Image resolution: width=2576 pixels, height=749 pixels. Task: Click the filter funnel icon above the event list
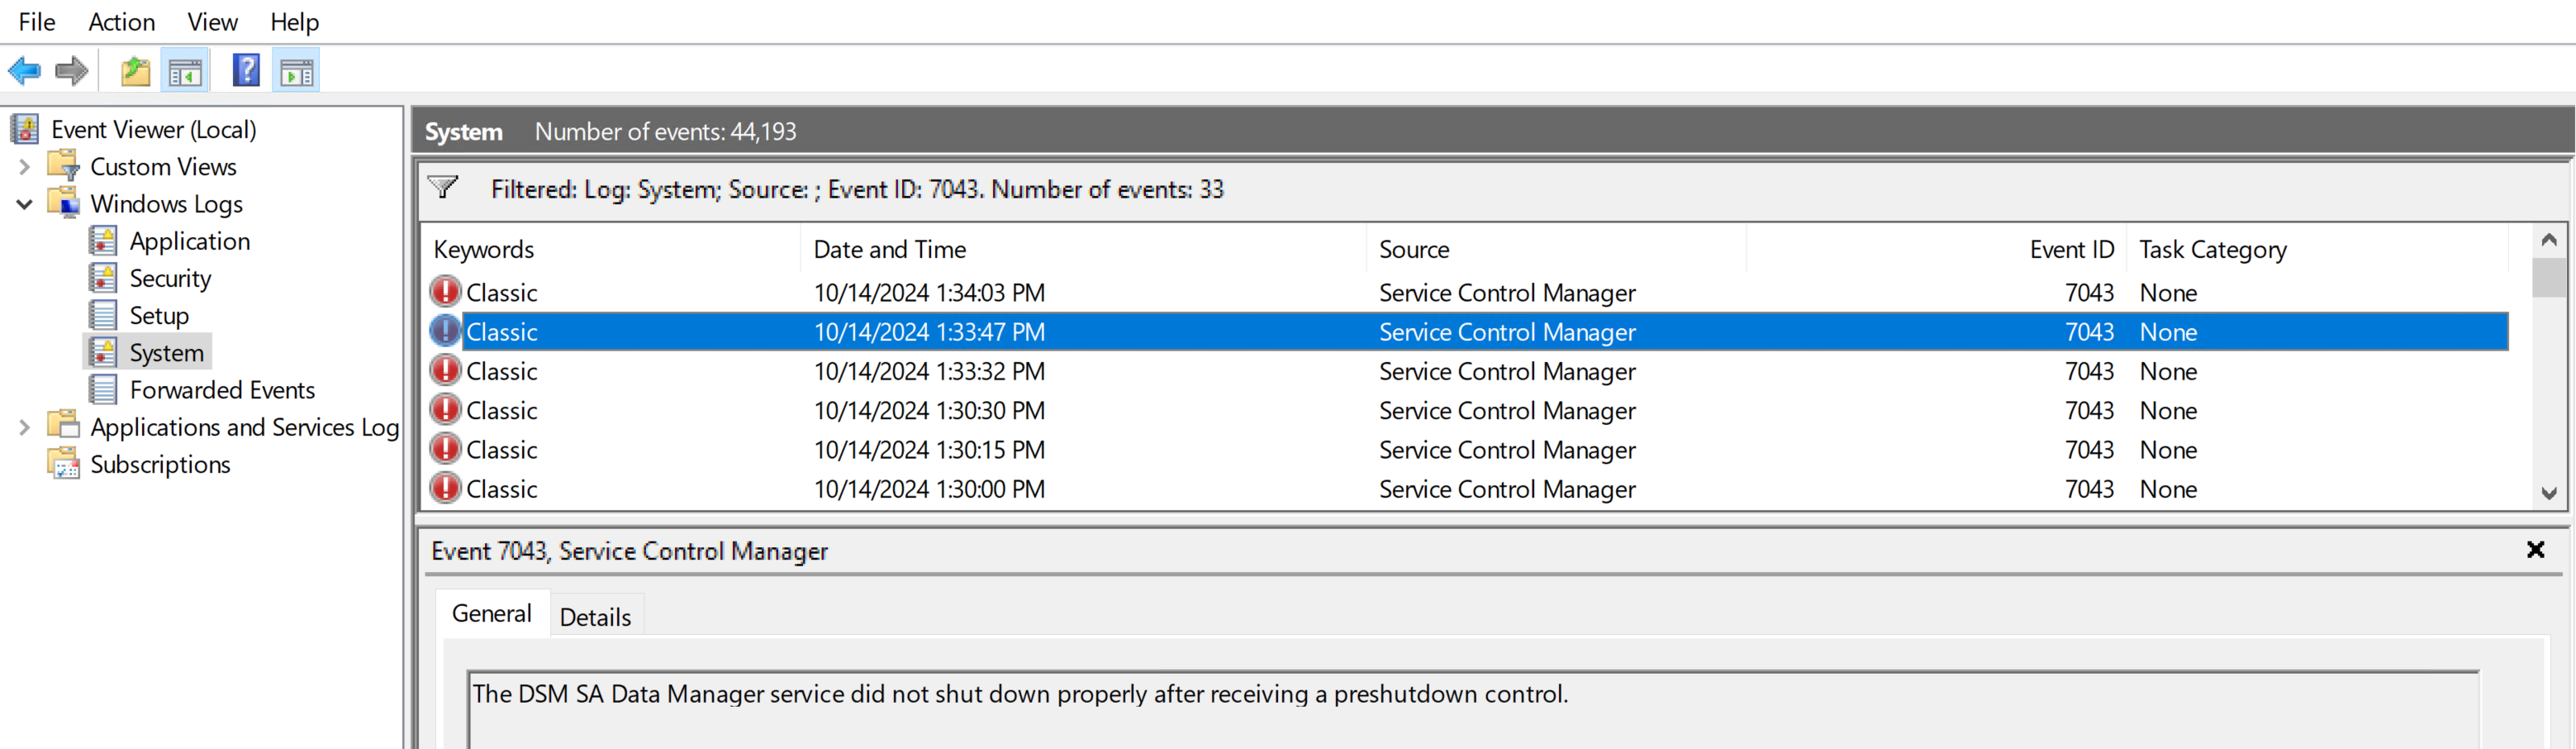(443, 188)
